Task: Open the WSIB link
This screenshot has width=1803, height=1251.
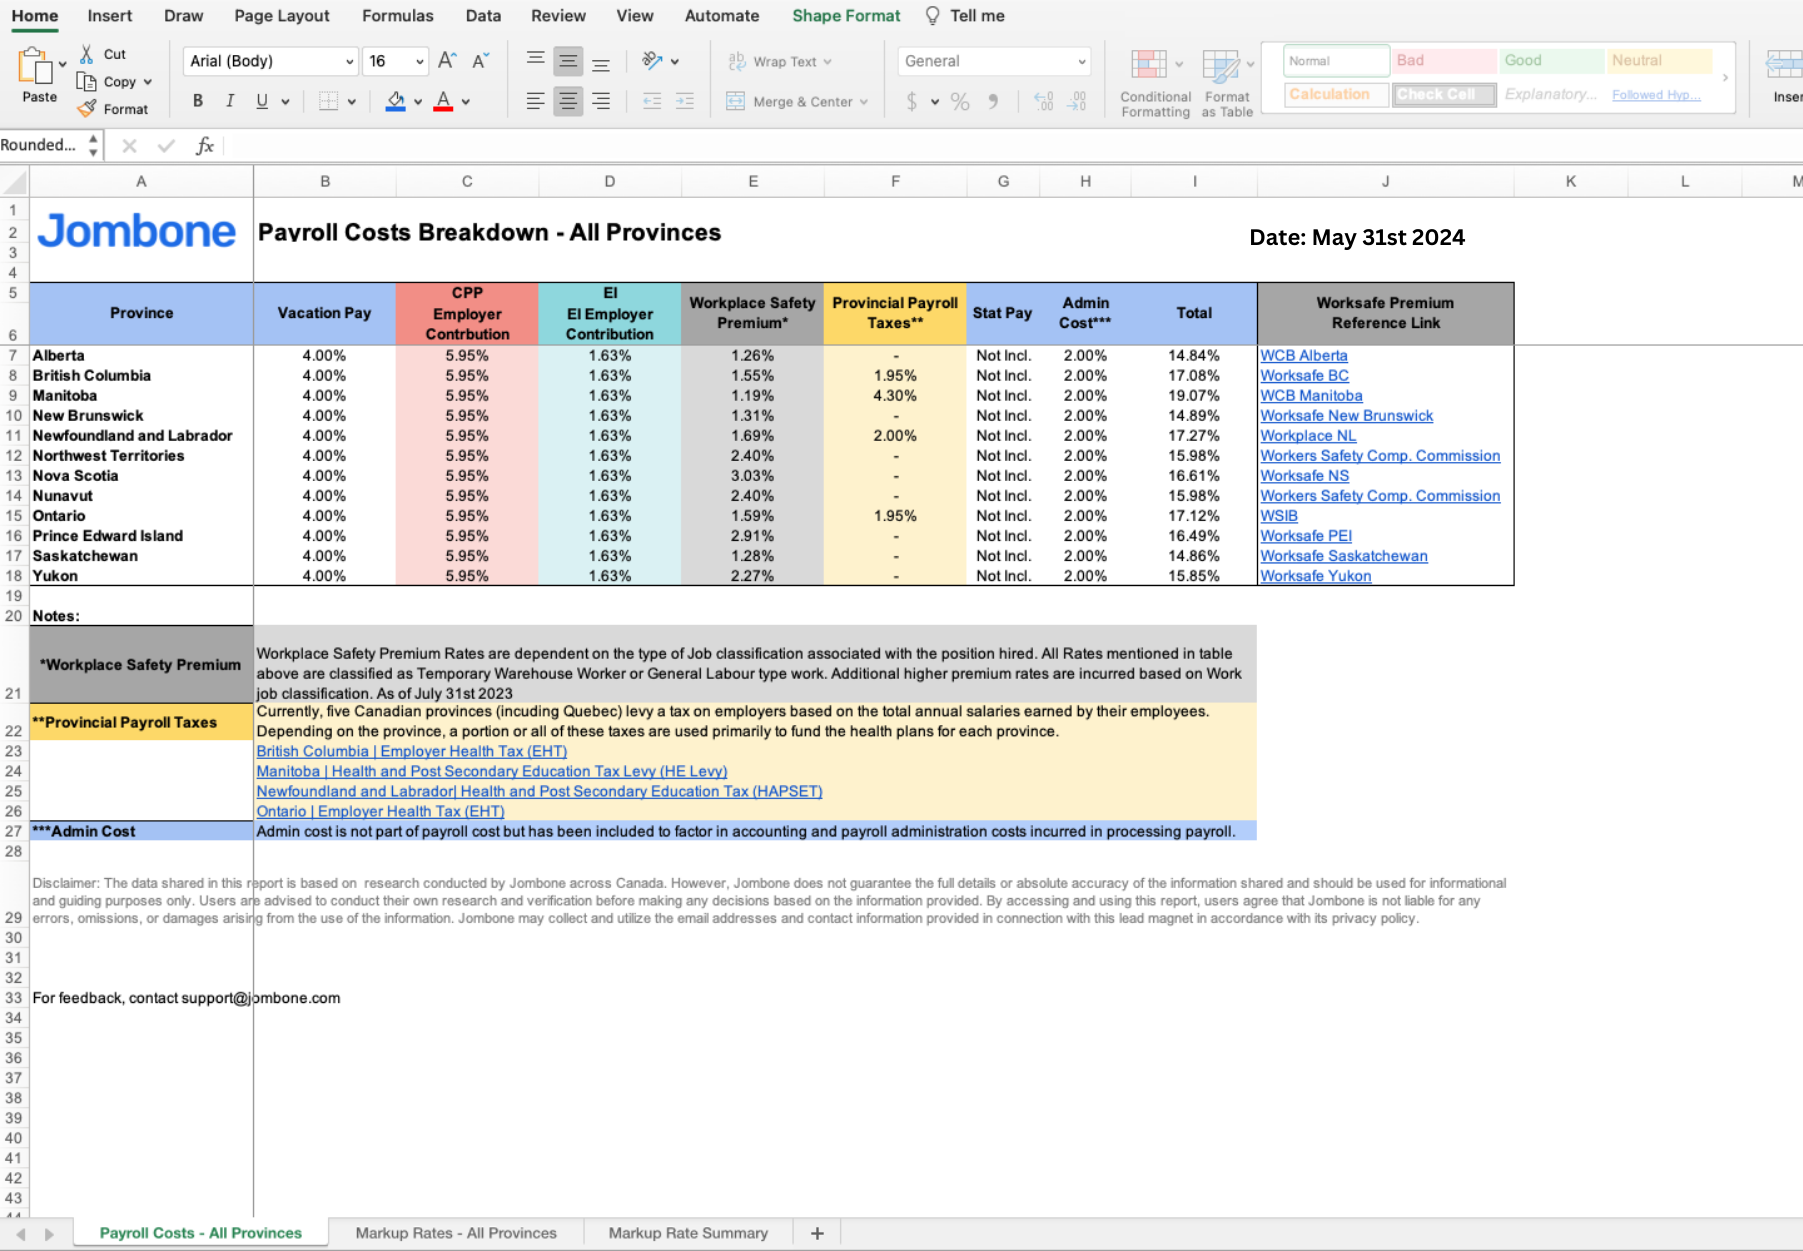Action: click(x=1279, y=515)
